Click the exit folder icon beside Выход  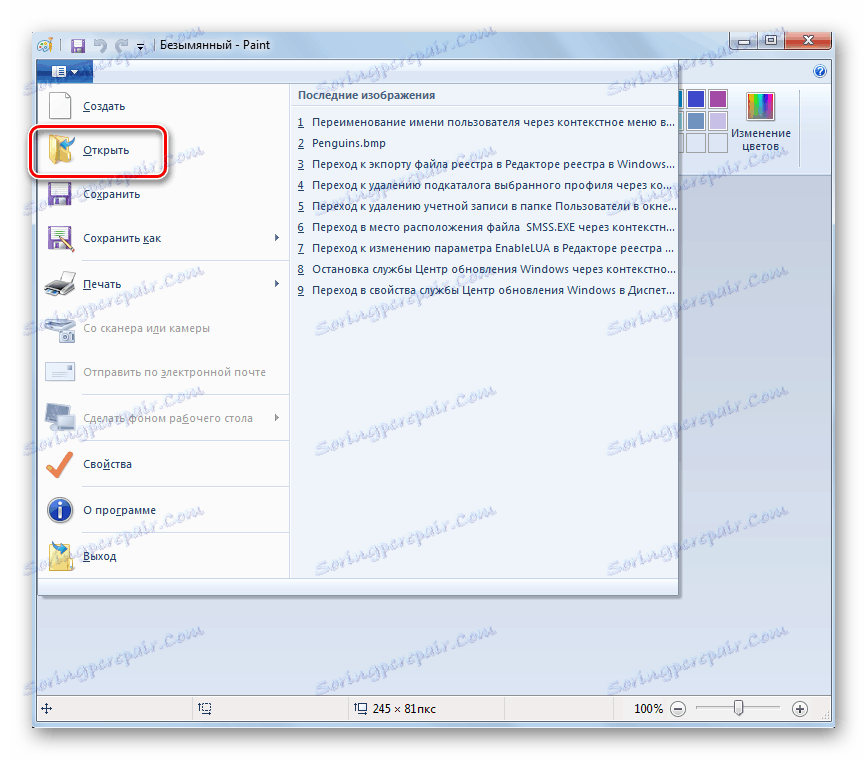60,556
